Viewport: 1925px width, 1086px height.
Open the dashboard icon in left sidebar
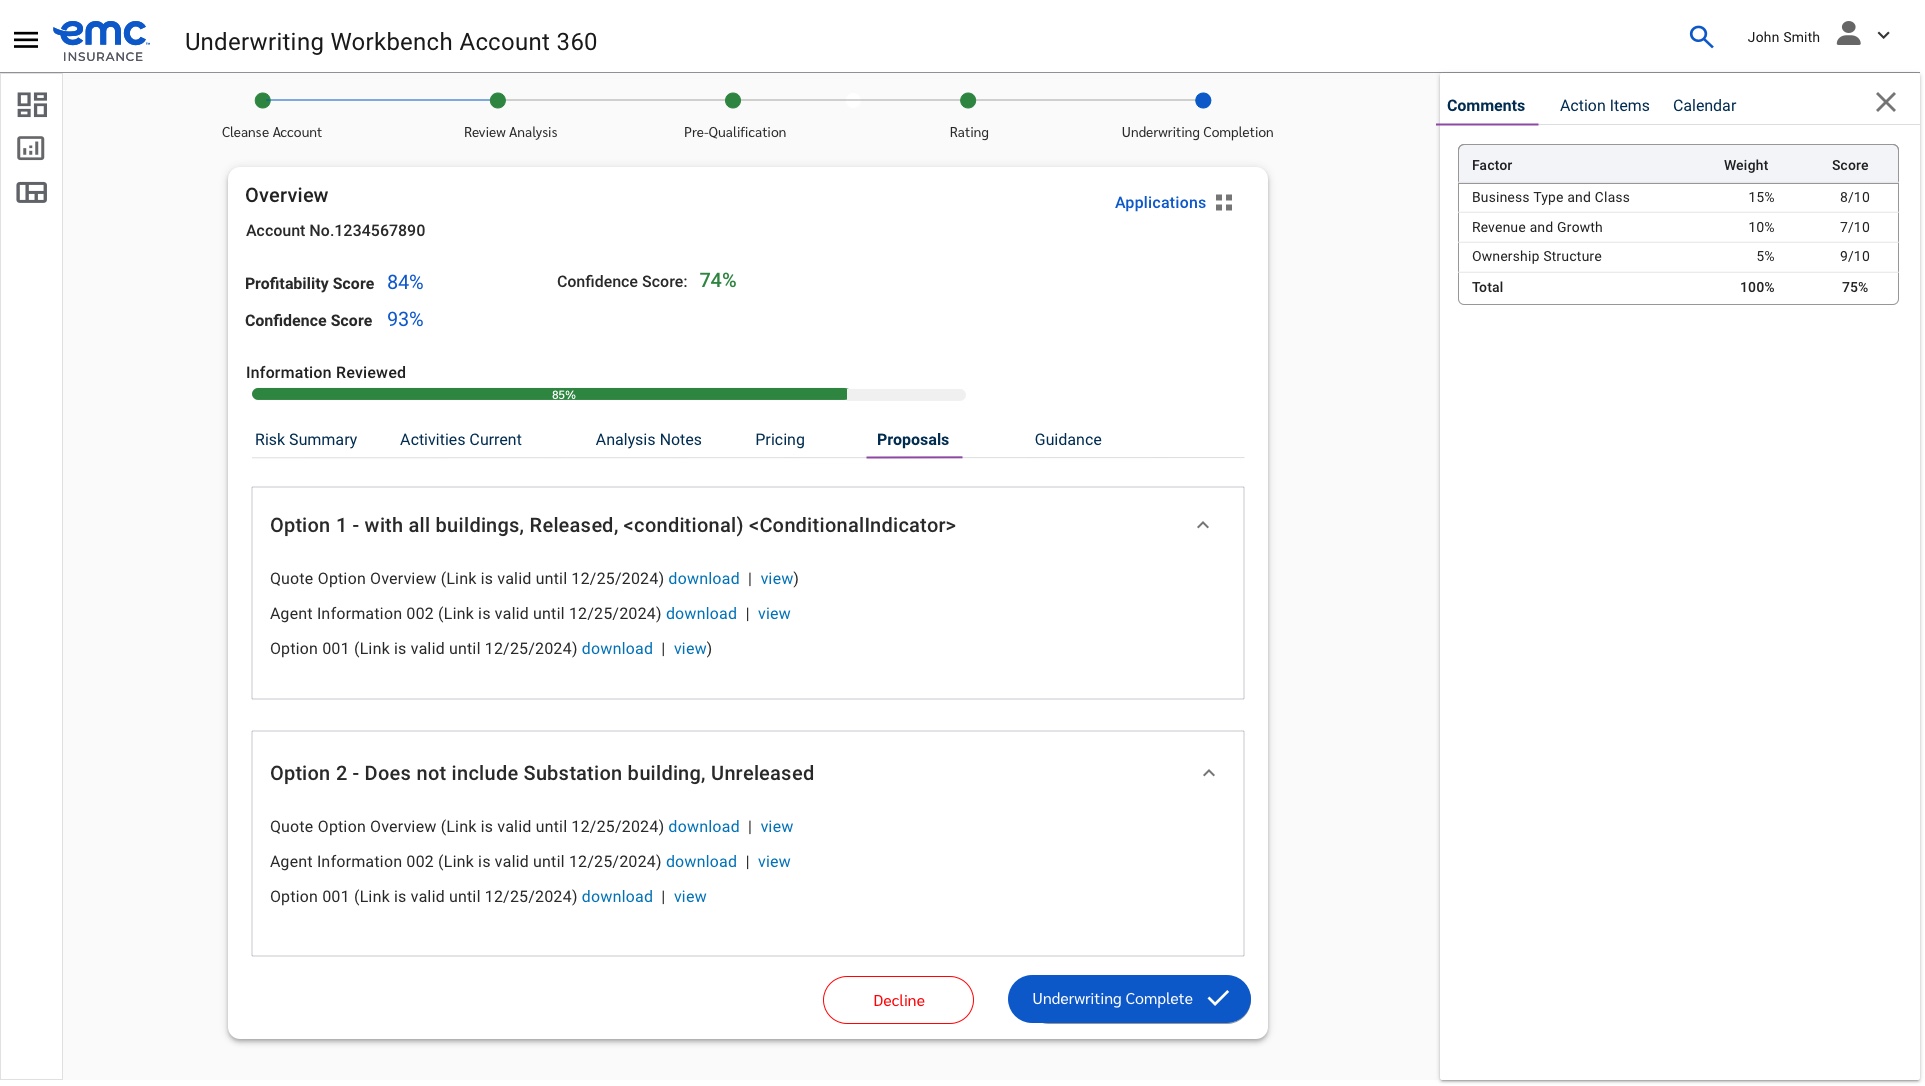tap(32, 105)
